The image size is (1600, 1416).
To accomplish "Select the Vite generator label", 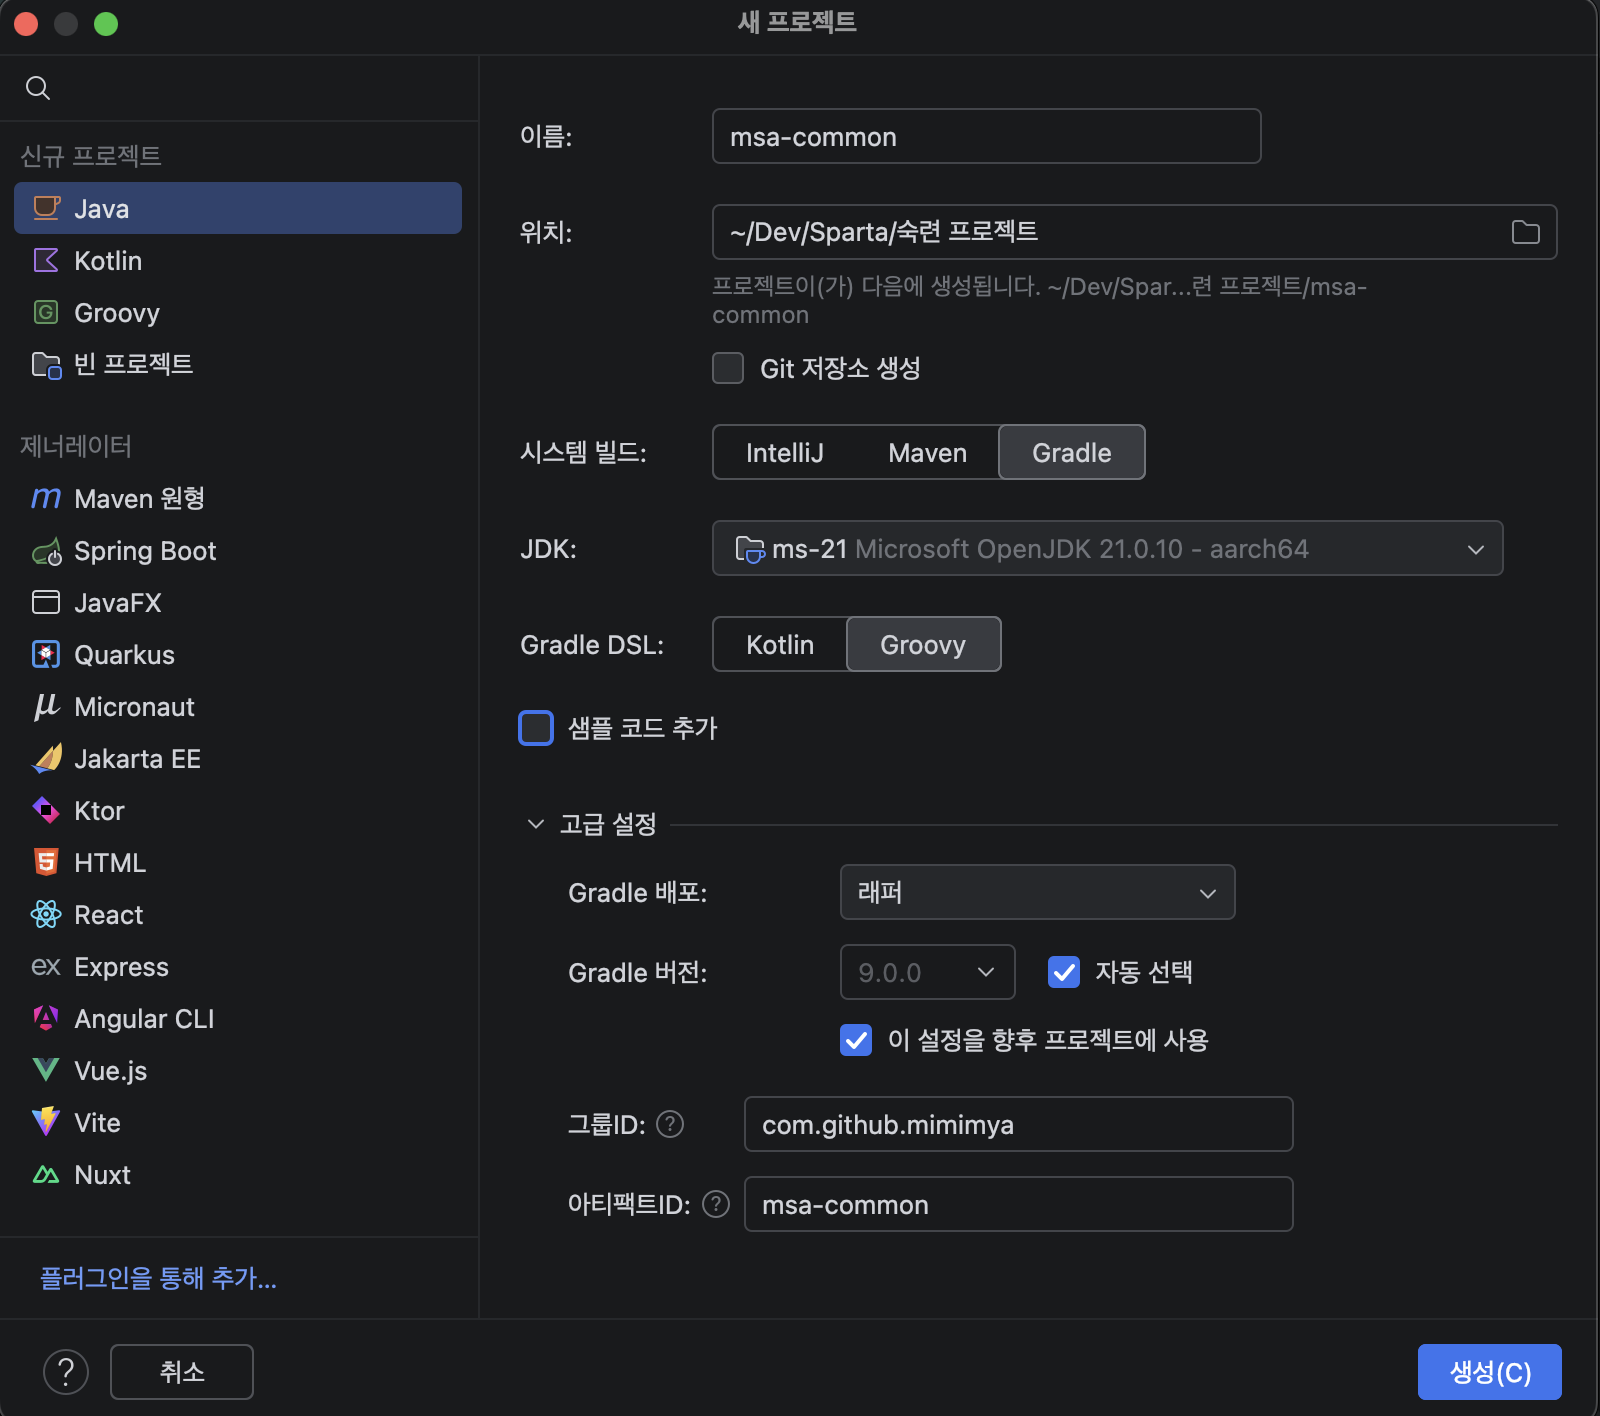I will click(98, 1122).
